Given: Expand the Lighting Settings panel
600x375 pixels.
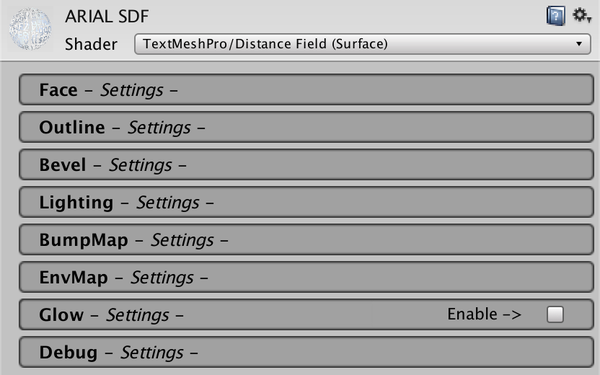Looking at the screenshot, I should pyautogui.click(x=306, y=202).
